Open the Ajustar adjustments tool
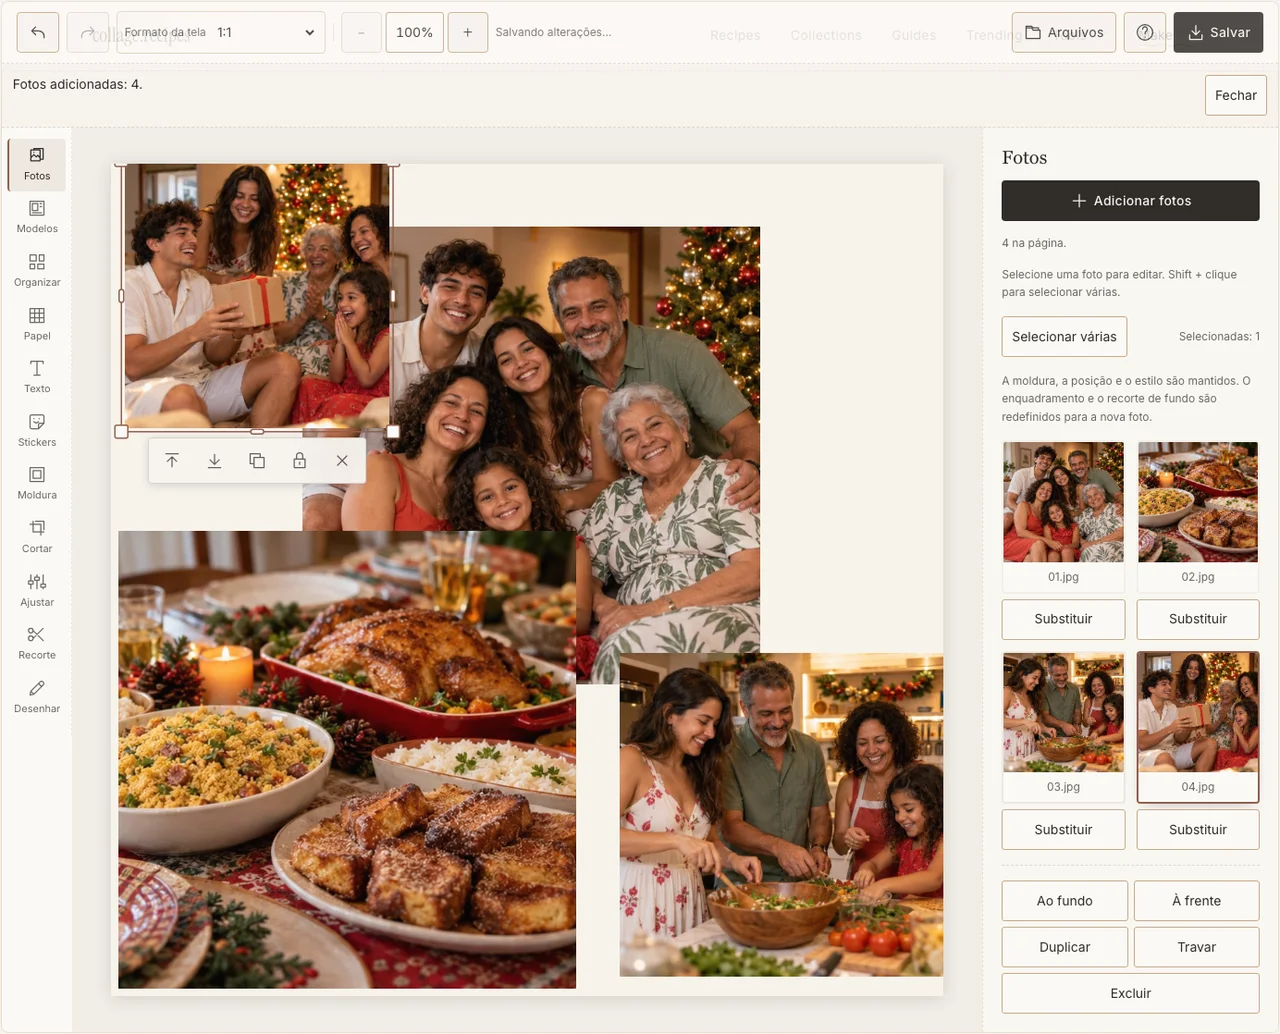This screenshot has height=1034, width=1280. tap(37, 591)
